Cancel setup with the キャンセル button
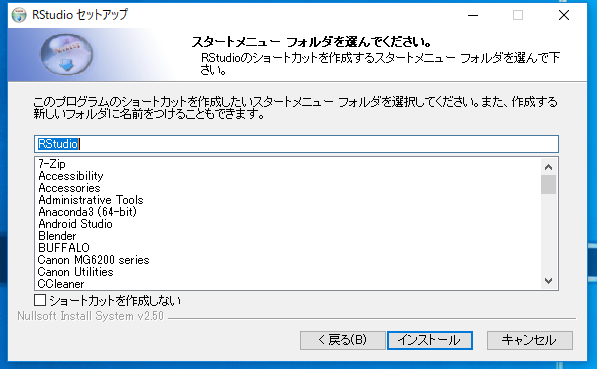This screenshot has height=369, width=597. [530, 340]
